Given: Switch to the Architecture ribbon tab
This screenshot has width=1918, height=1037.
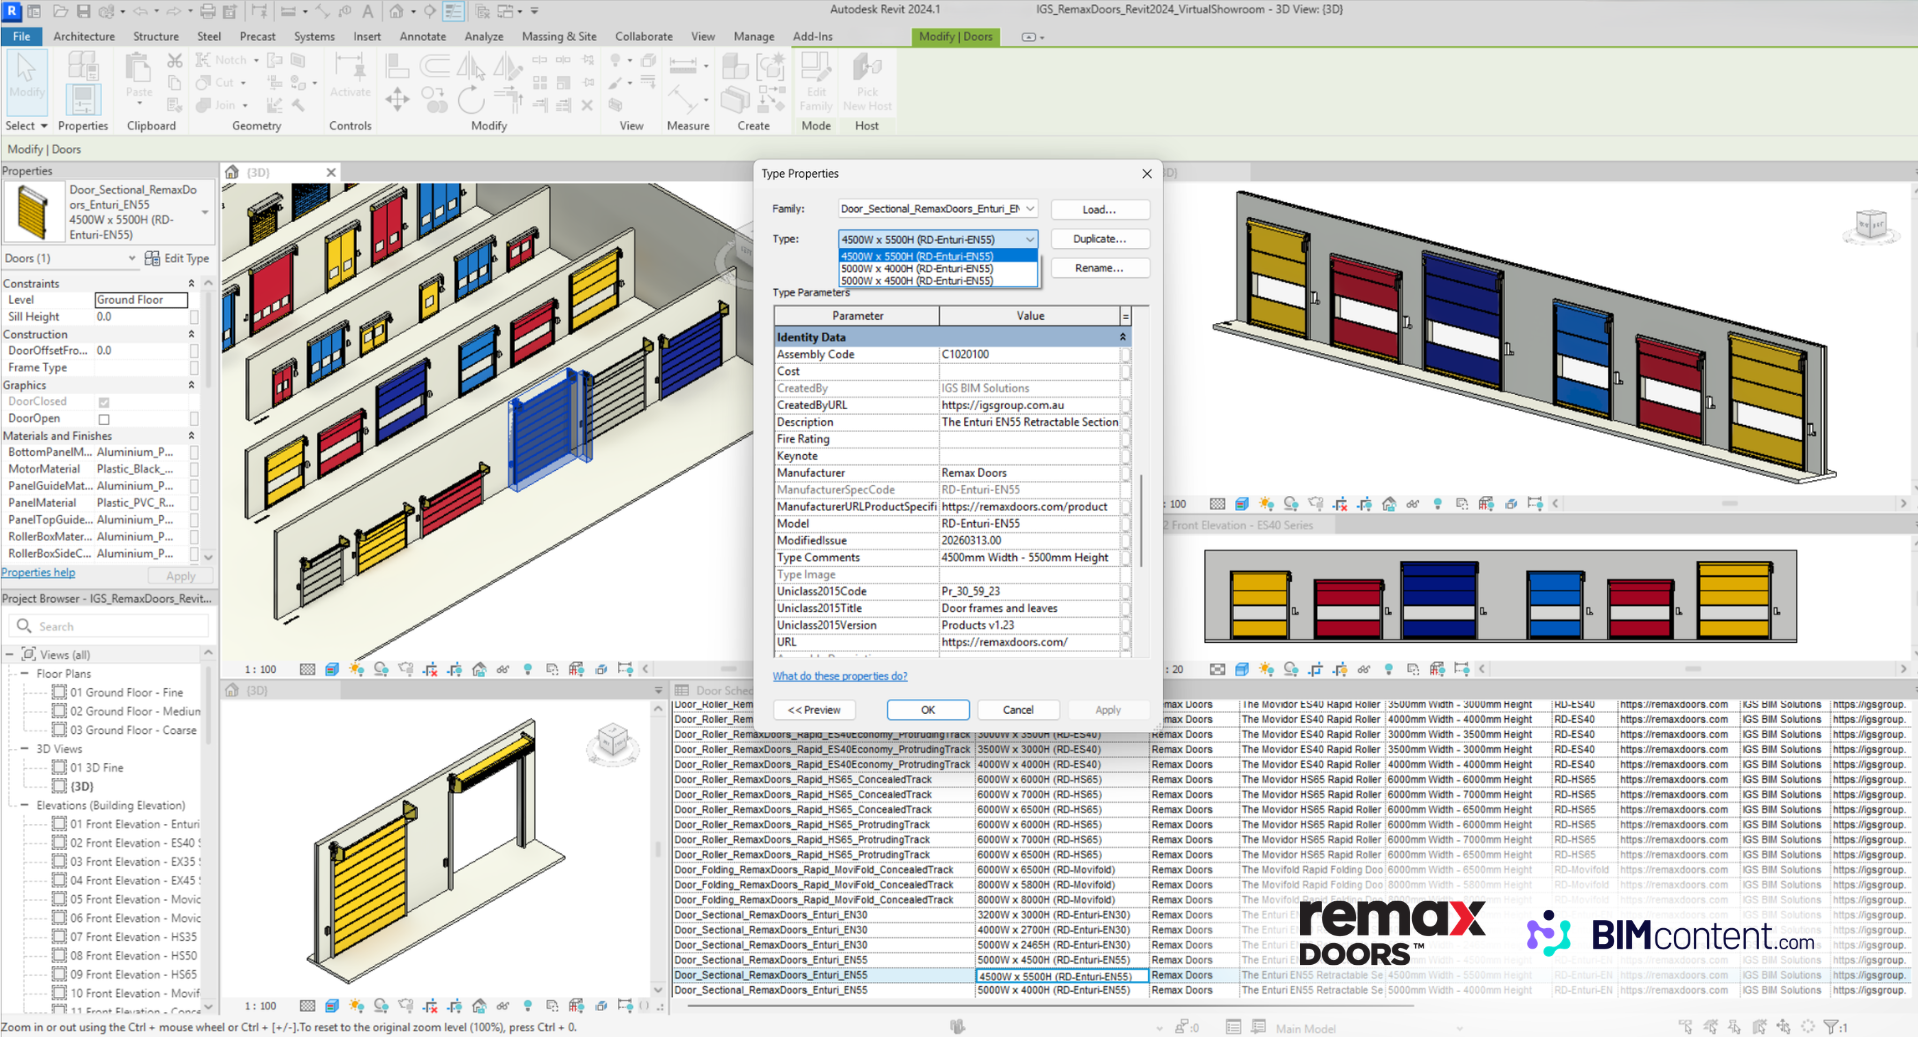Looking at the screenshot, I should tap(84, 36).
